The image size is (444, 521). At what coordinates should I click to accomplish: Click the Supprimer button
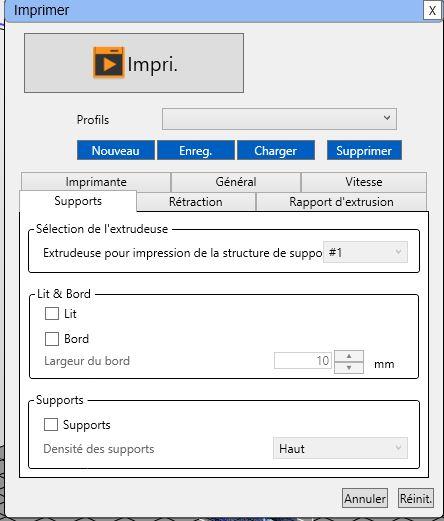(x=364, y=150)
